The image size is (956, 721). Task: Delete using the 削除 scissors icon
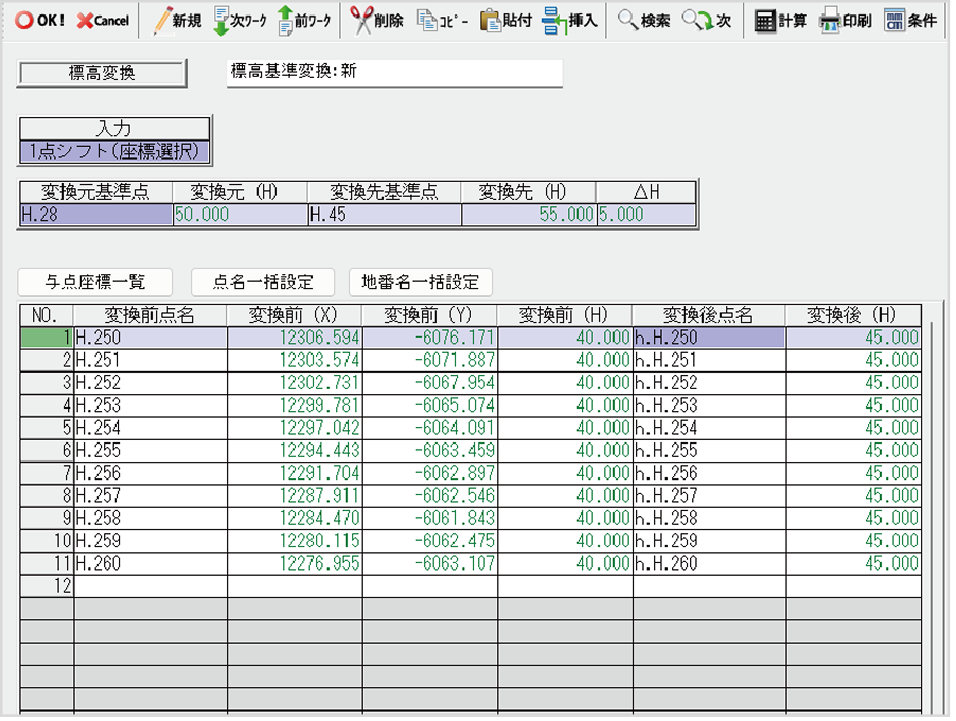[x=376, y=20]
